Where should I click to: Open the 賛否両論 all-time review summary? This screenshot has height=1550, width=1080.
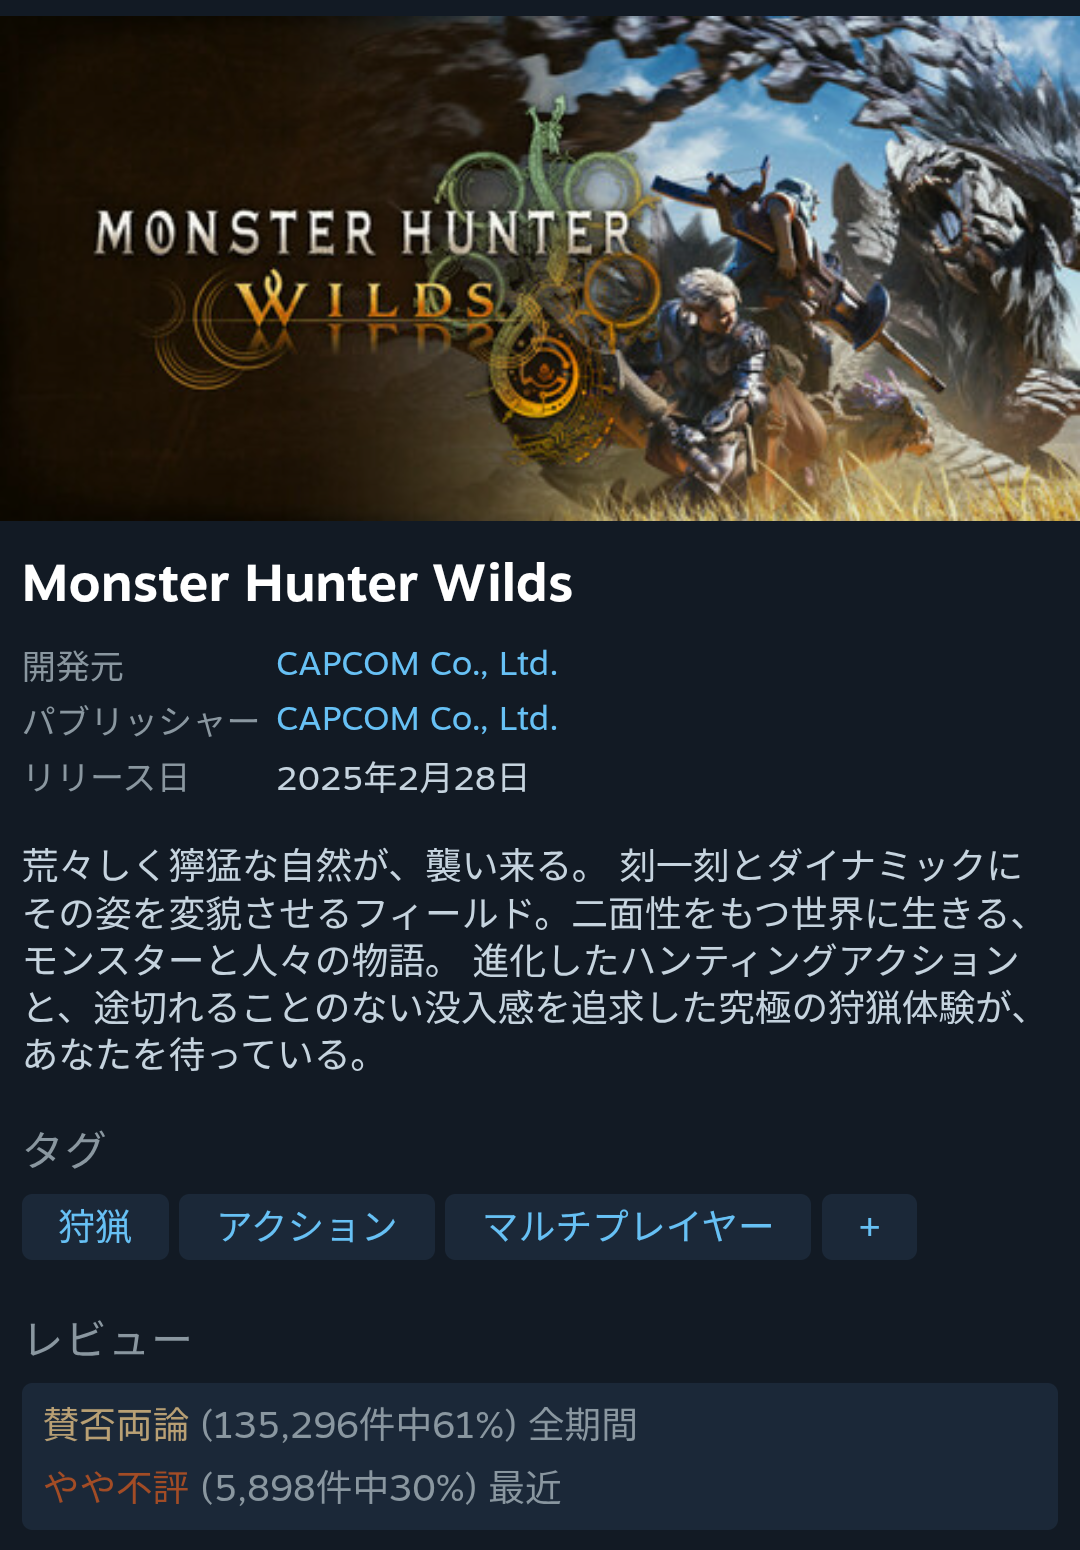point(340,1425)
